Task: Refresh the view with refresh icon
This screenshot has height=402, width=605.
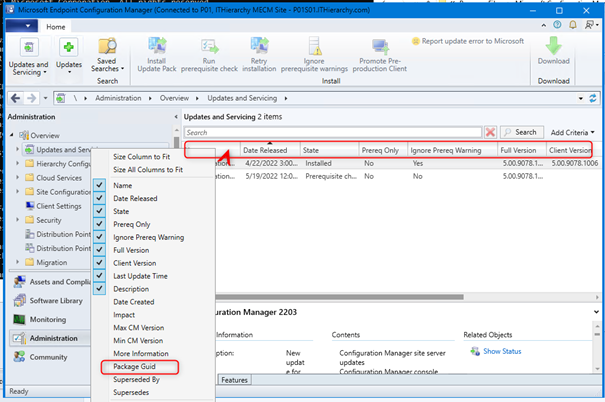Action: (593, 98)
